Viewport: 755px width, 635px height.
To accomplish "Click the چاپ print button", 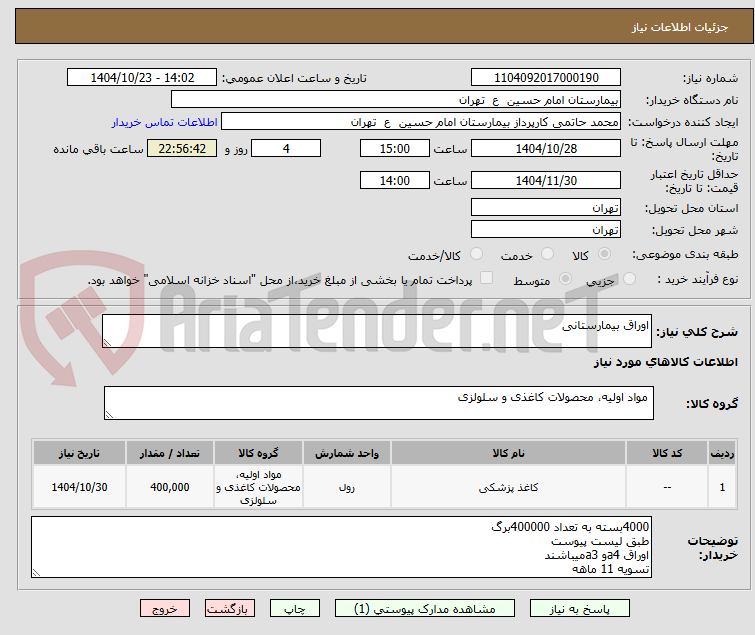I will pos(295,609).
